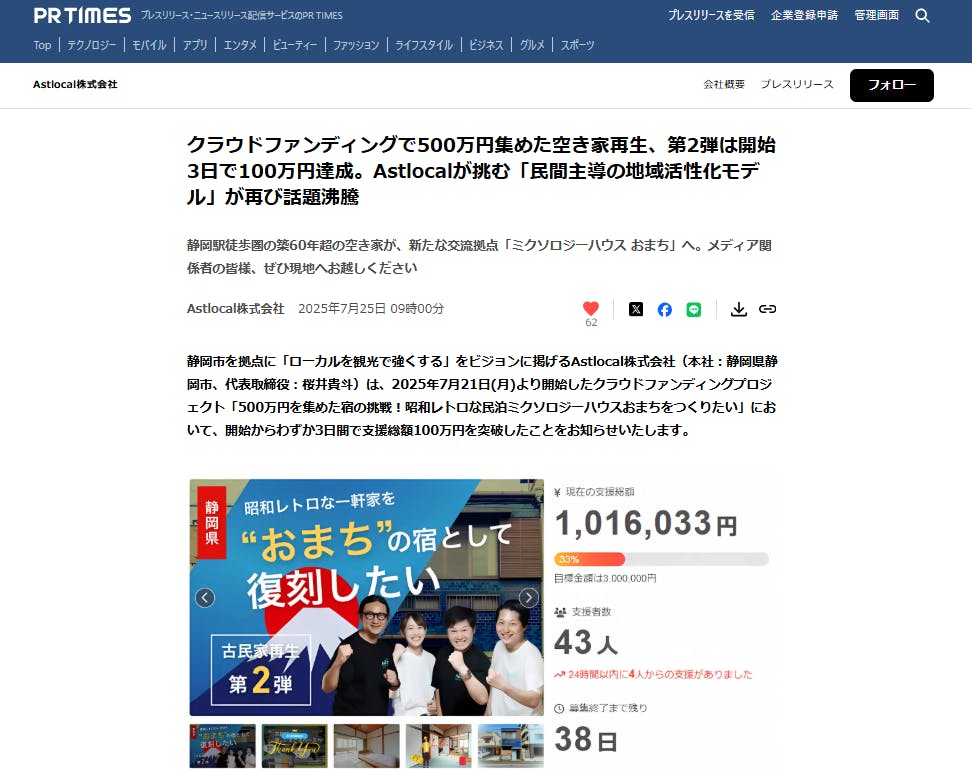Open the プレスリリース company tab
This screenshot has height=769, width=972.
(796, 85)
